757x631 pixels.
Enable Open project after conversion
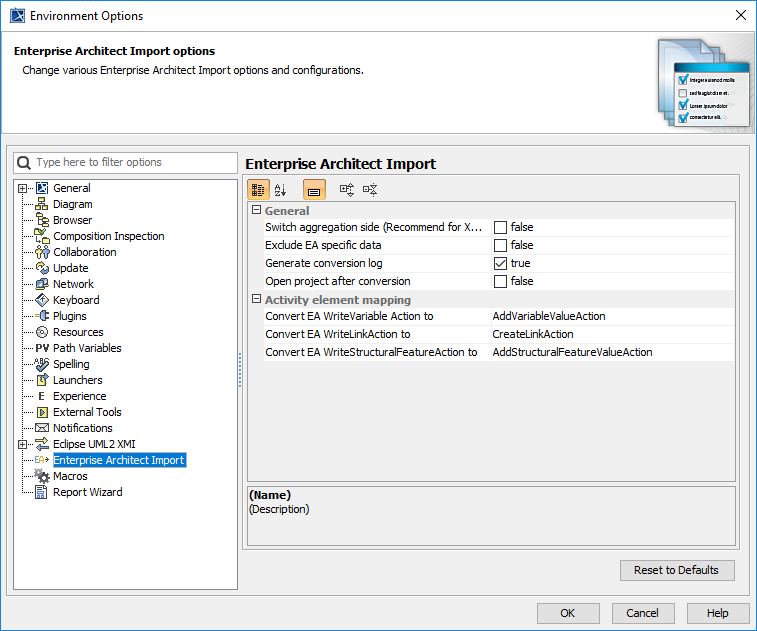(x=501, y=281)
